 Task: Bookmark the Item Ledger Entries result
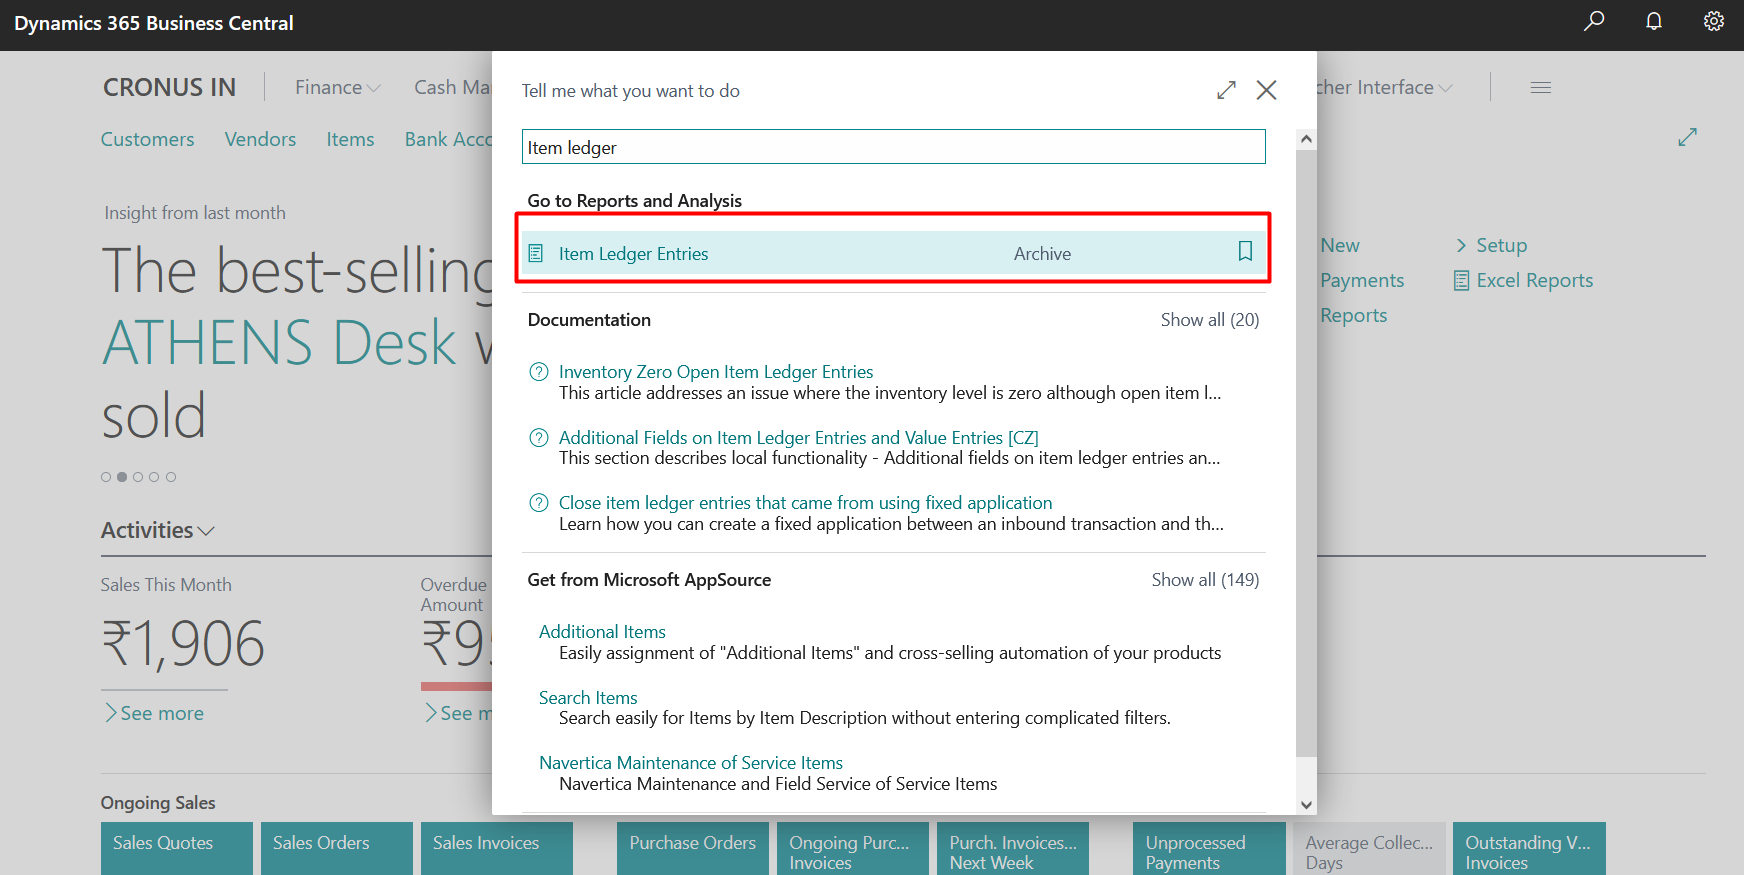1245,251
